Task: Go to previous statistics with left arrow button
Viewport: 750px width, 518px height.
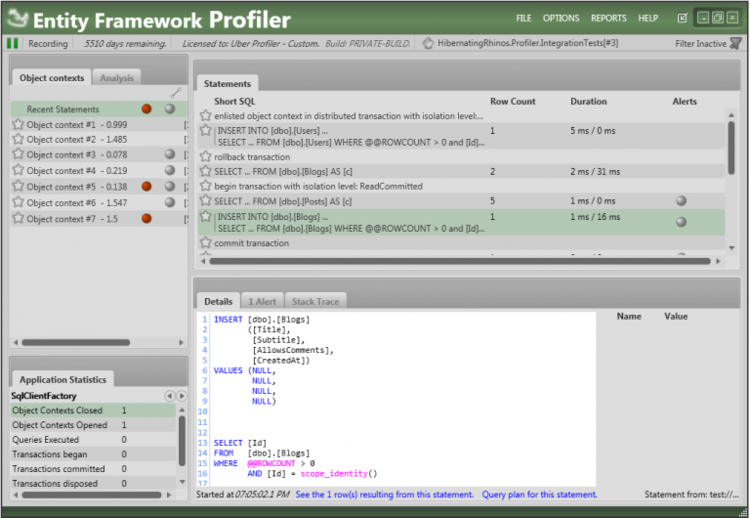Action: click(x=169, y=396)
